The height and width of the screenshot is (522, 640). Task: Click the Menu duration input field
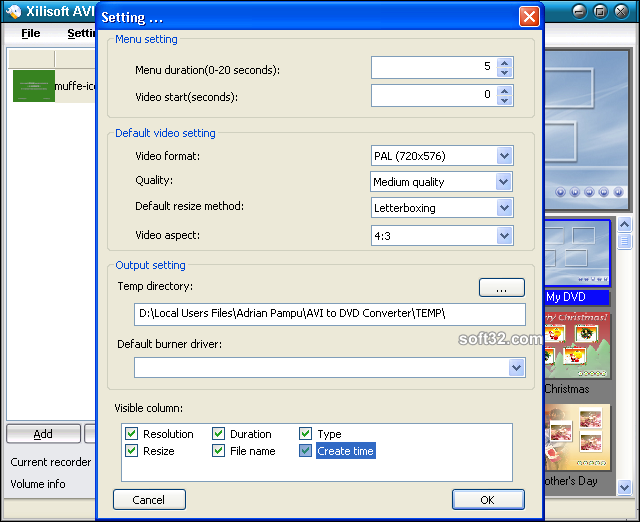[x=434, y=67]
